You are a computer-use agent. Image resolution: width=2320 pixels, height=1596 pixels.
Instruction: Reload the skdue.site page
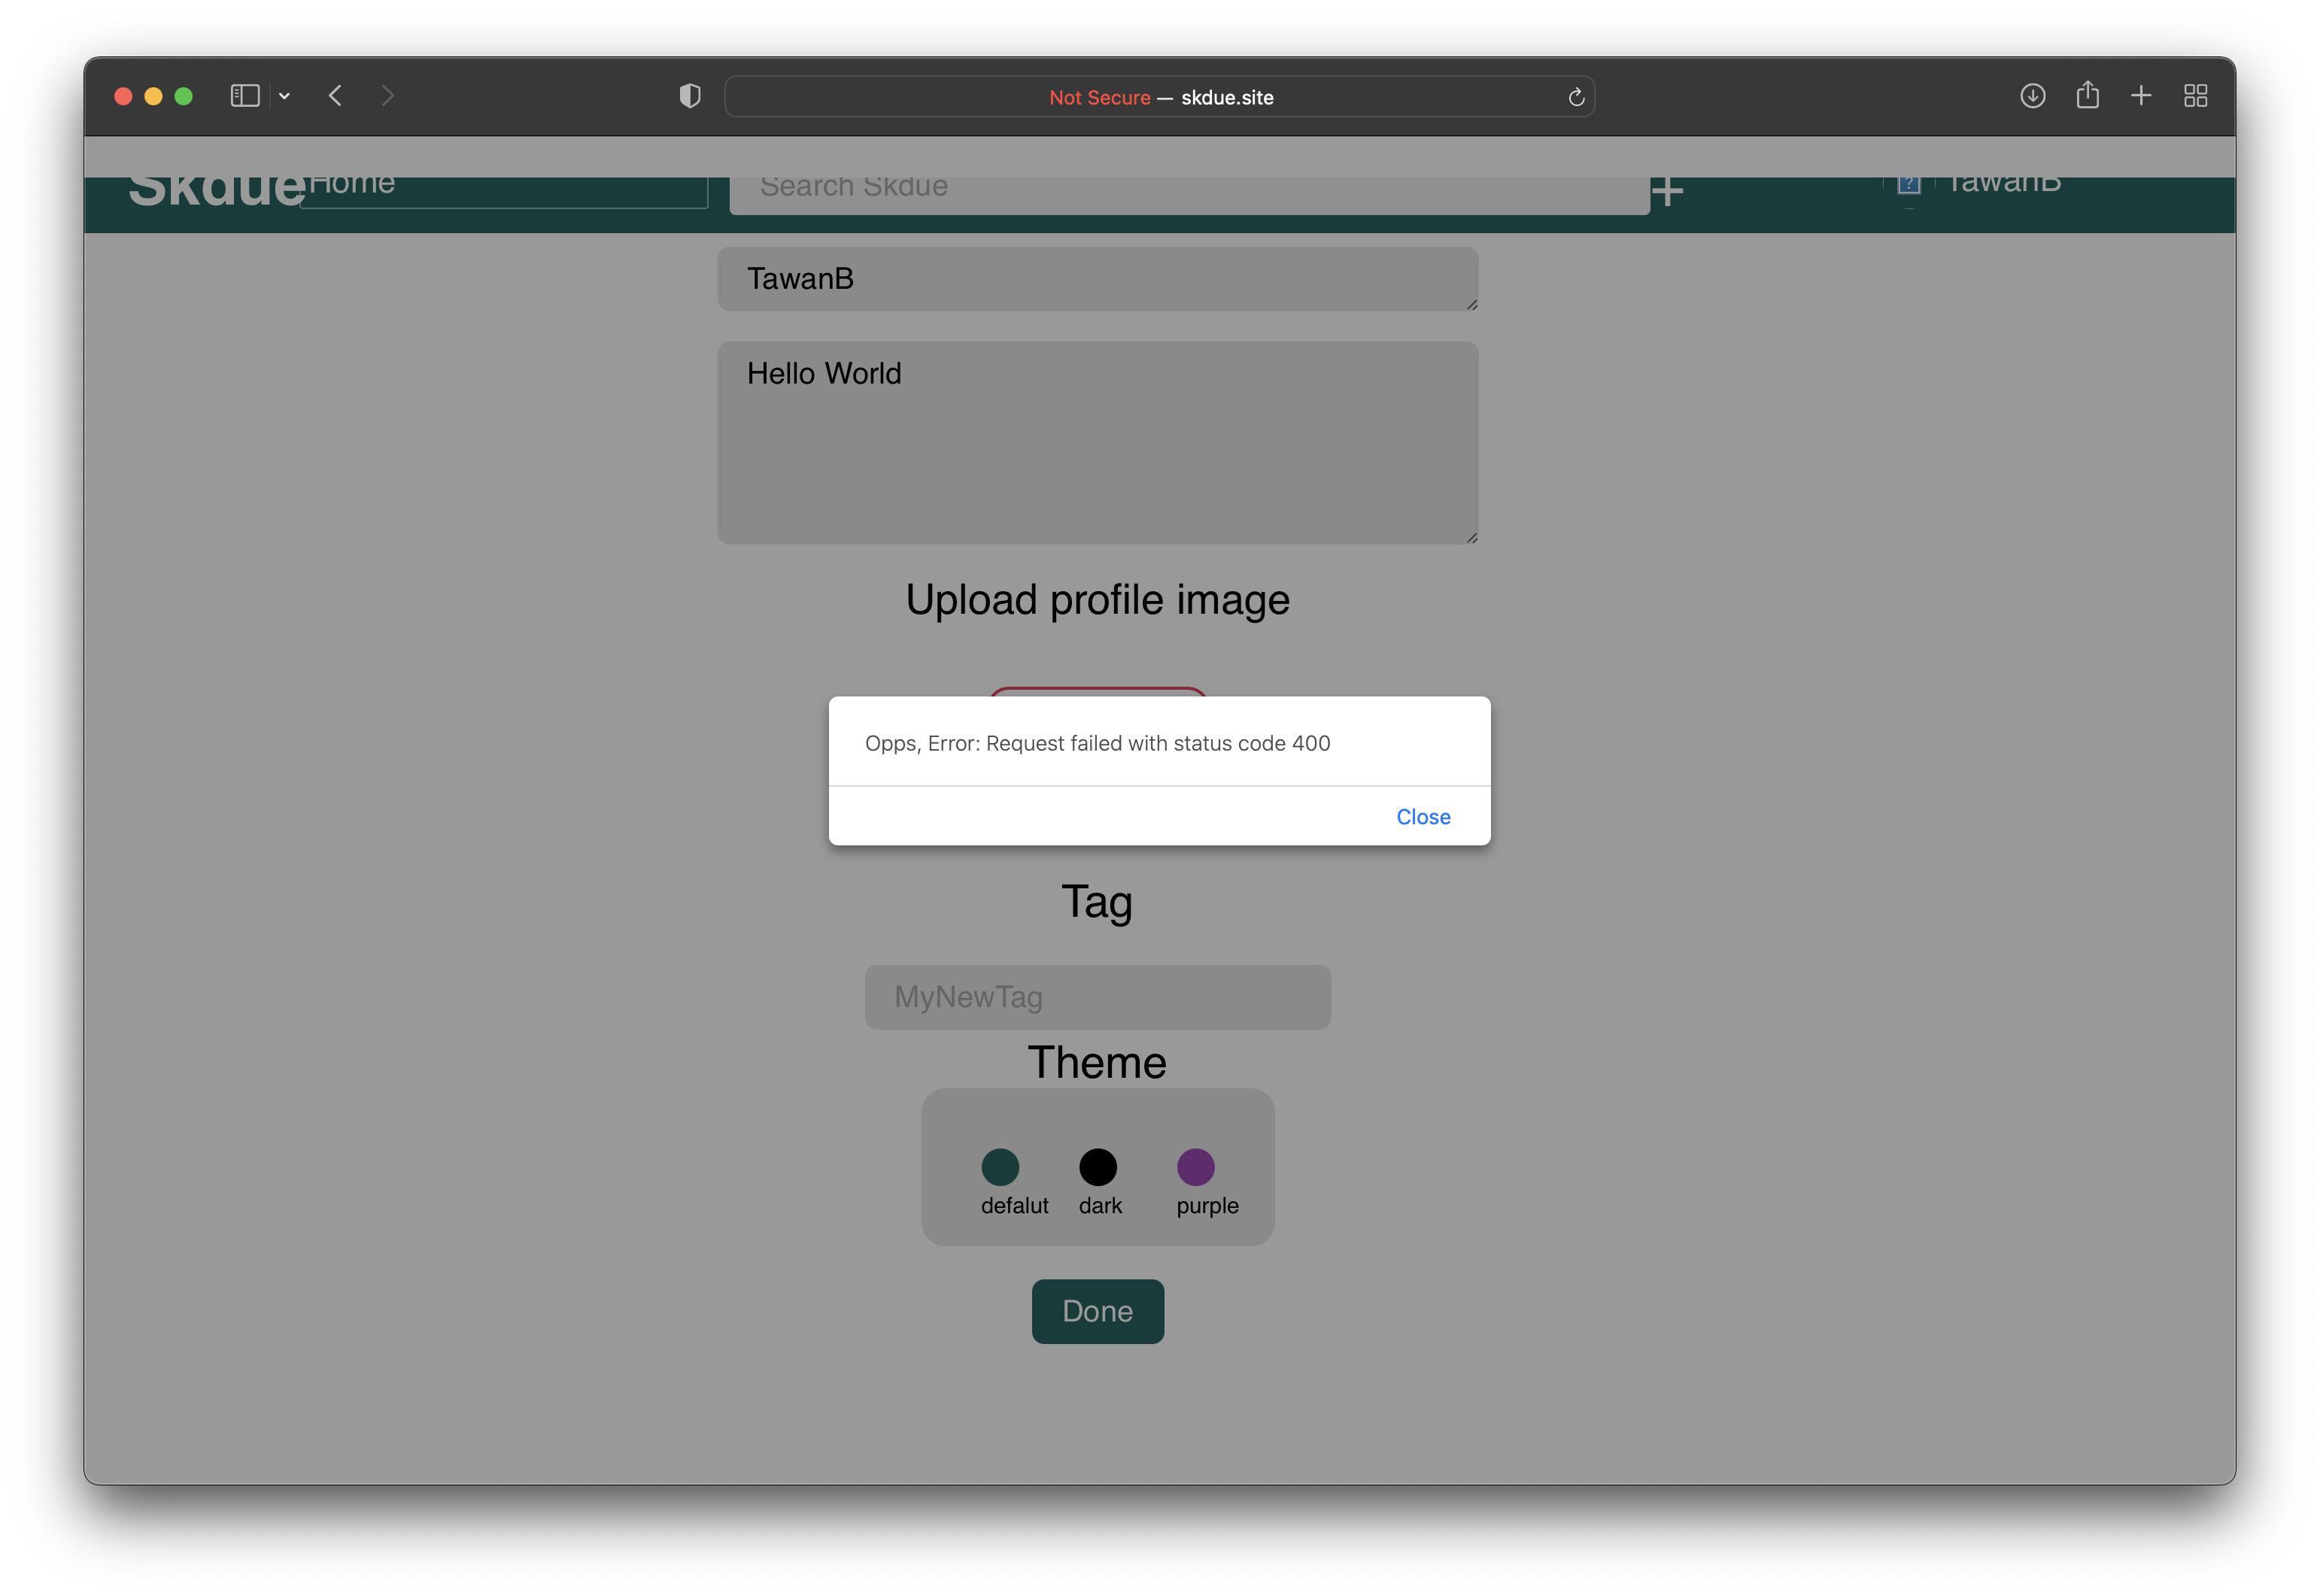tap(1576, 97)
